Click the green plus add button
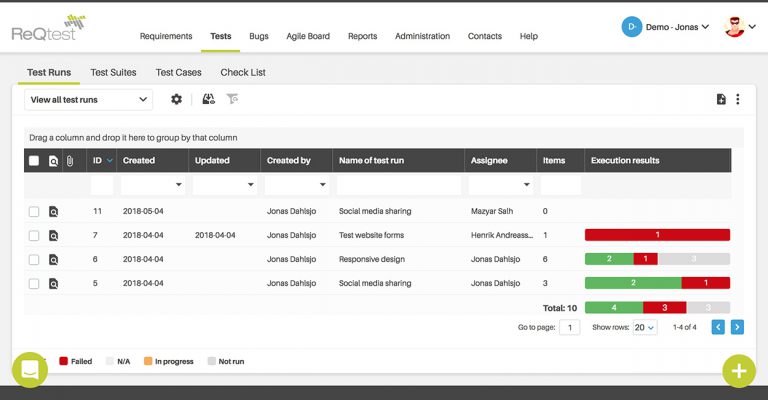The image size is (768, 400). [739, 371]
